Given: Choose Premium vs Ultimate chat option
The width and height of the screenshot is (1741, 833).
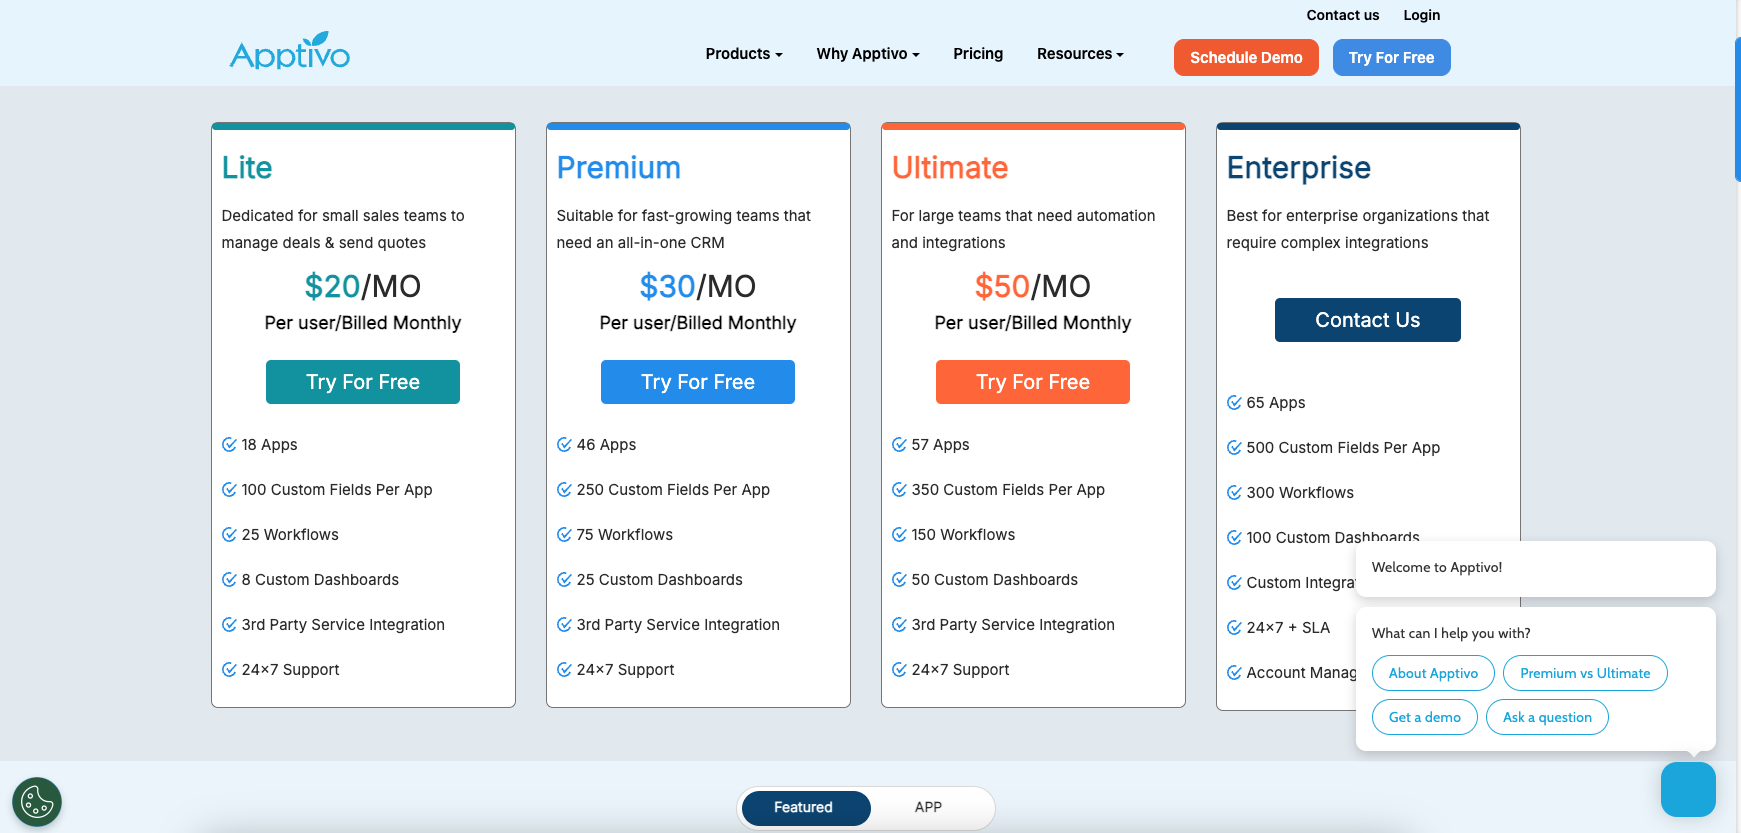Looking at the screenshot, I should 1585,674.
